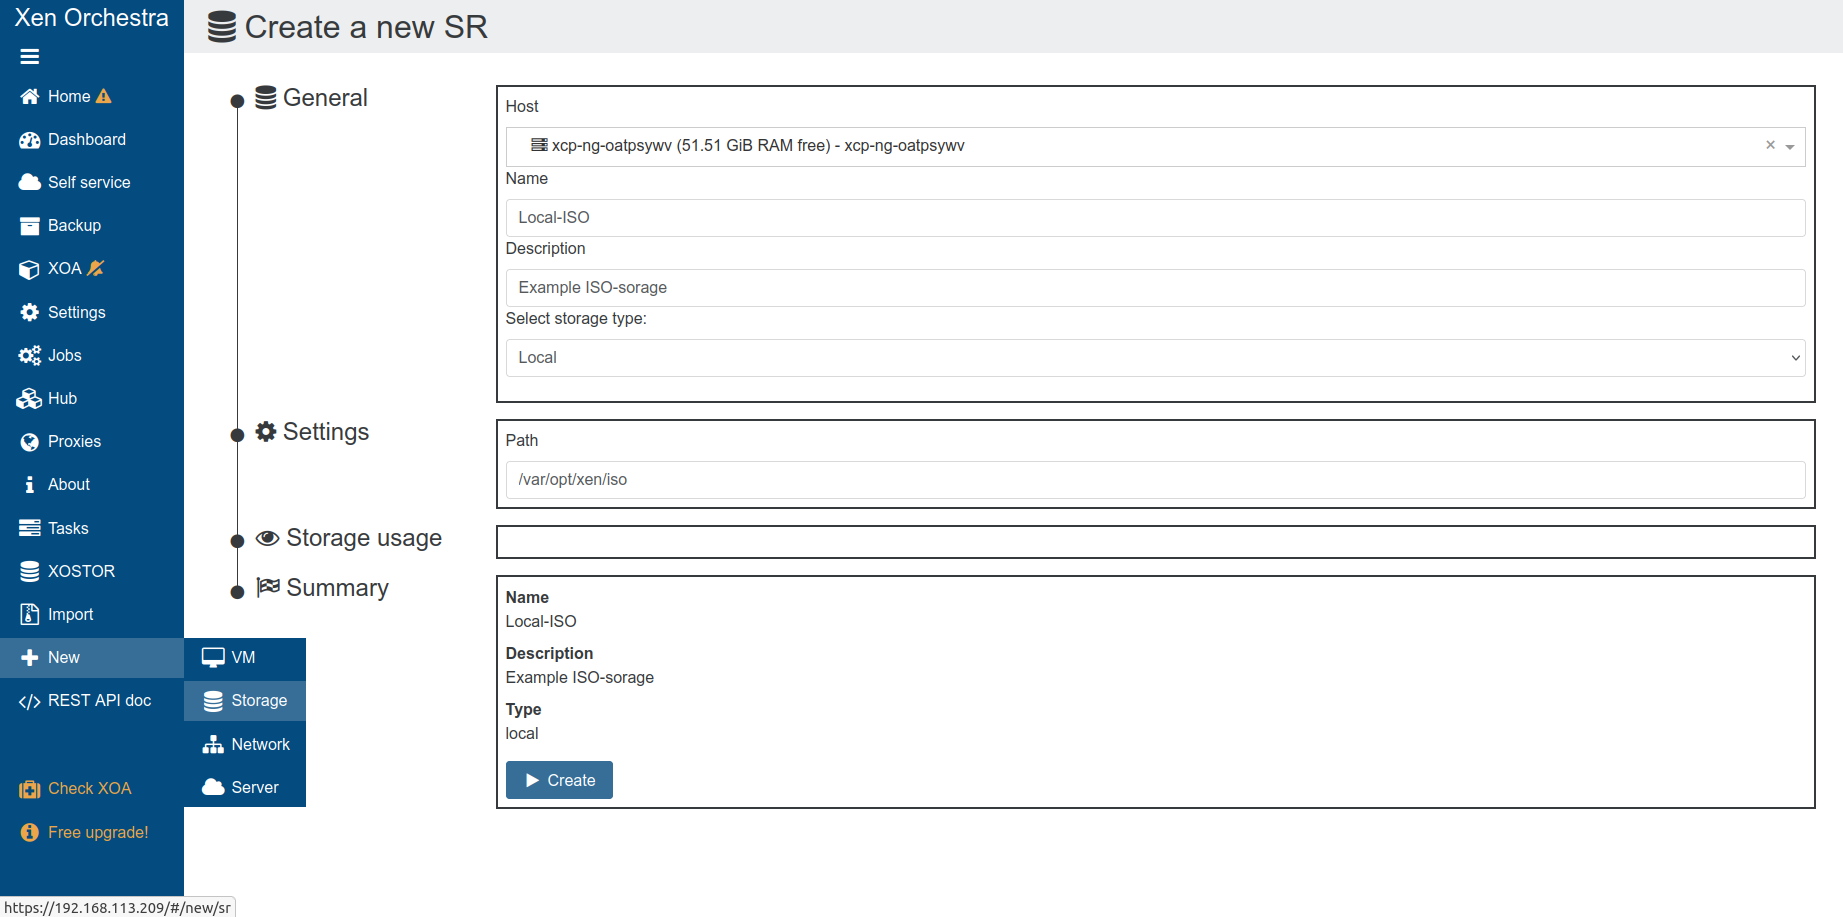Click the Import file icon
The image size is (1843, 917).
[30, 614]
